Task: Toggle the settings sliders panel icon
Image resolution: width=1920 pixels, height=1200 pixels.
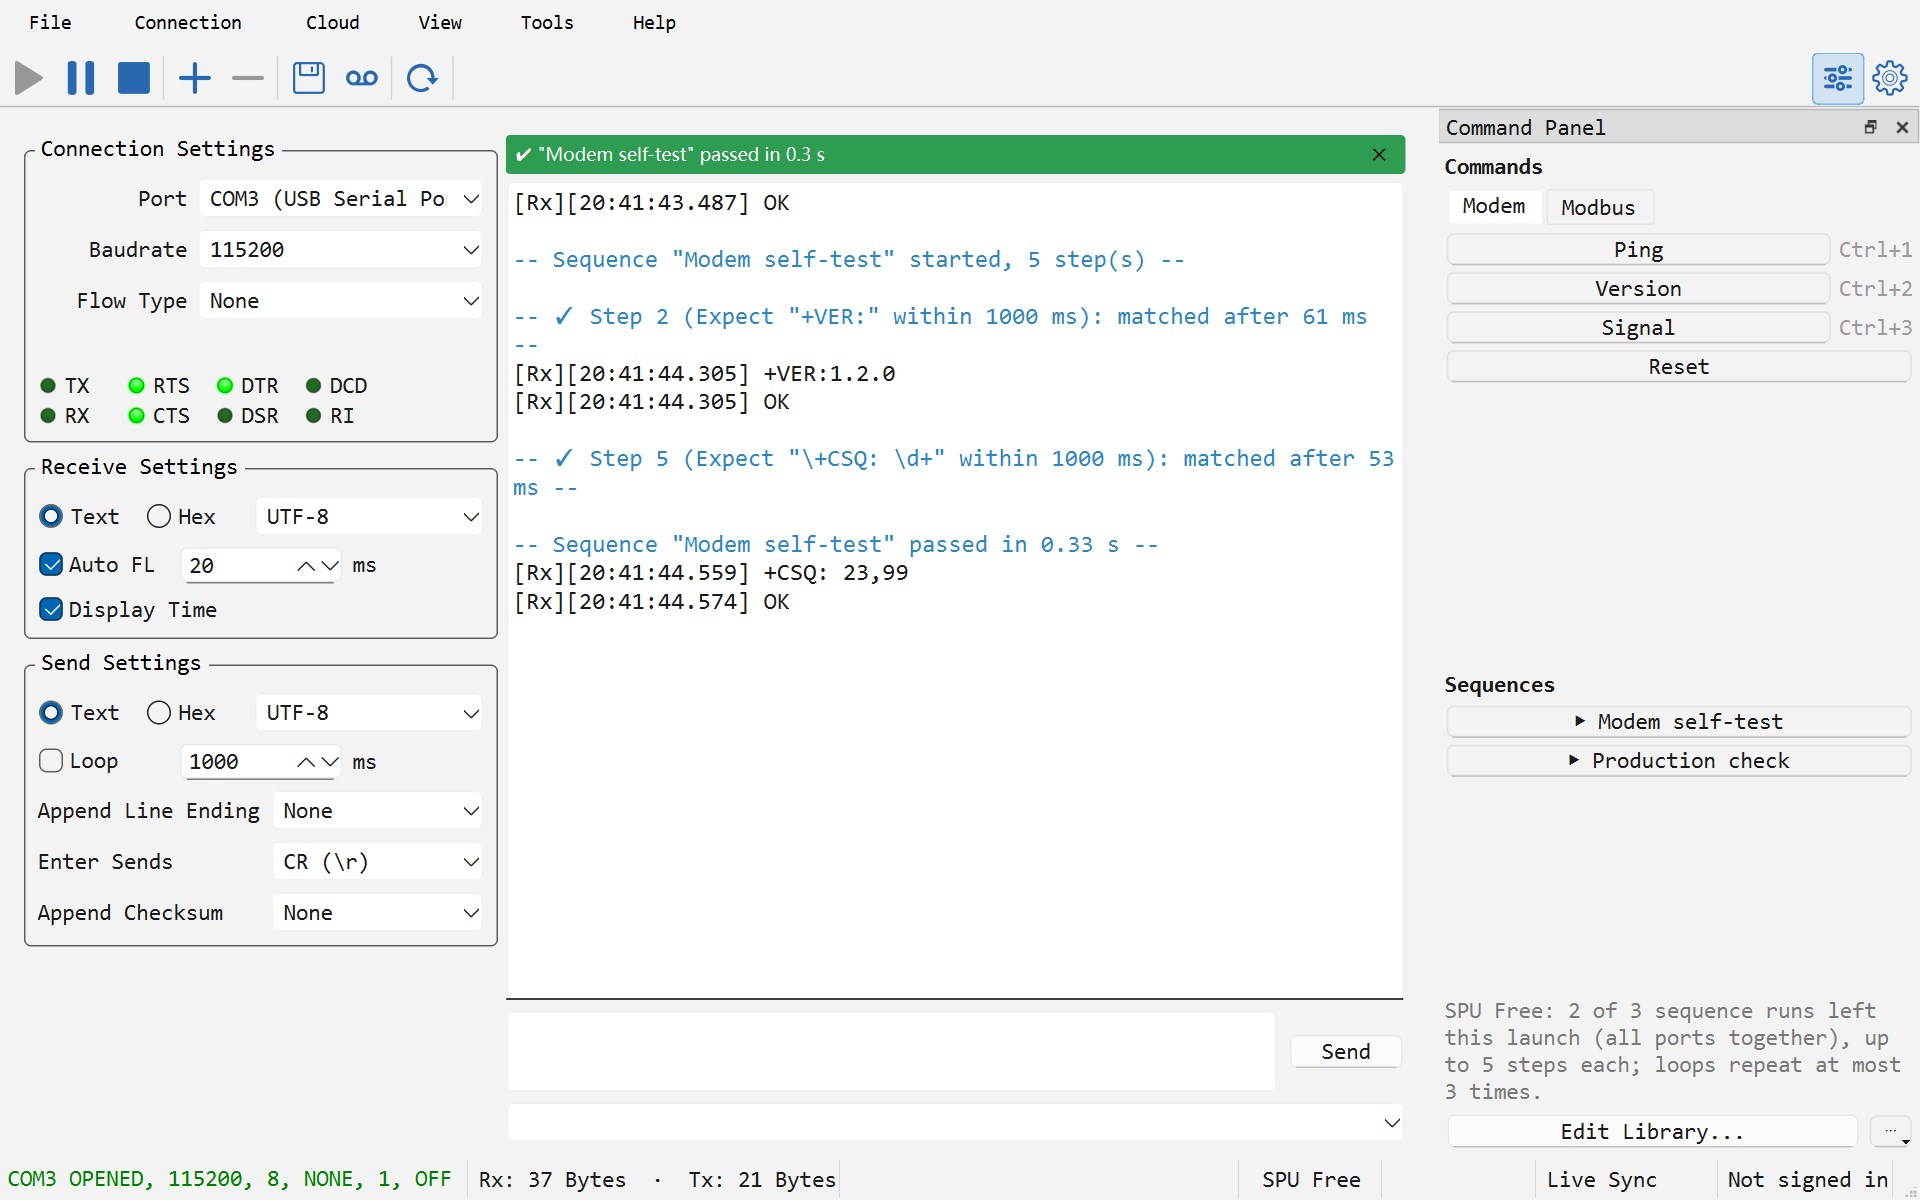Action: (1838, 78)
